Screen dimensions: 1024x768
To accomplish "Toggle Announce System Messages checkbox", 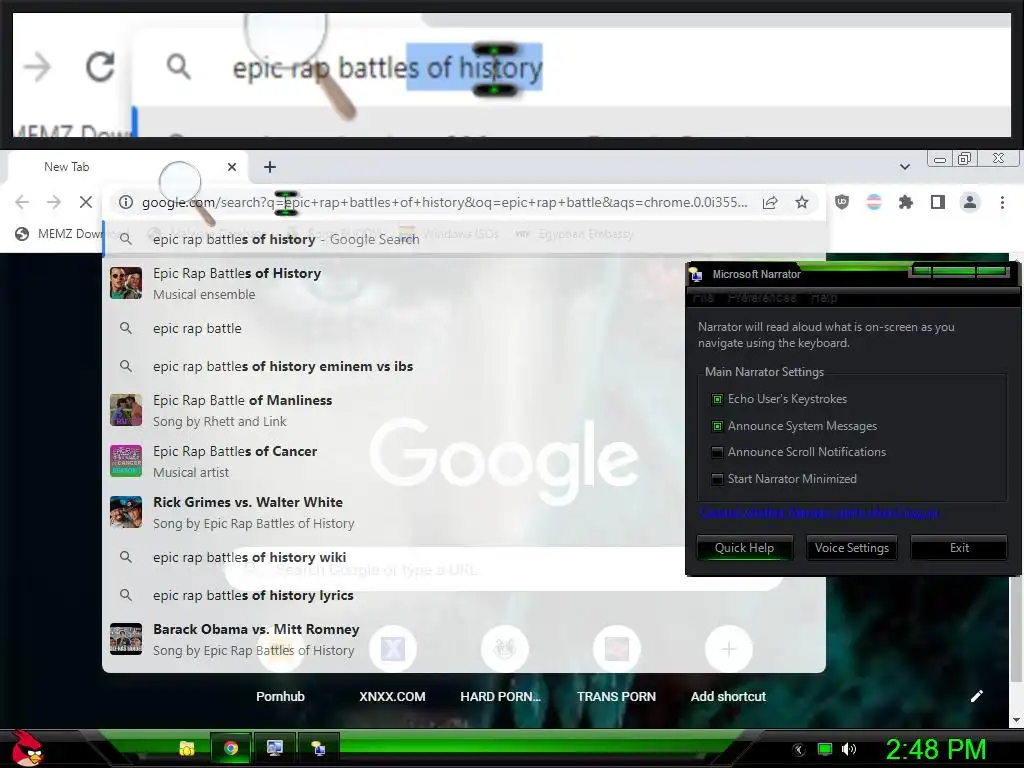I will (x=717, y=426).
